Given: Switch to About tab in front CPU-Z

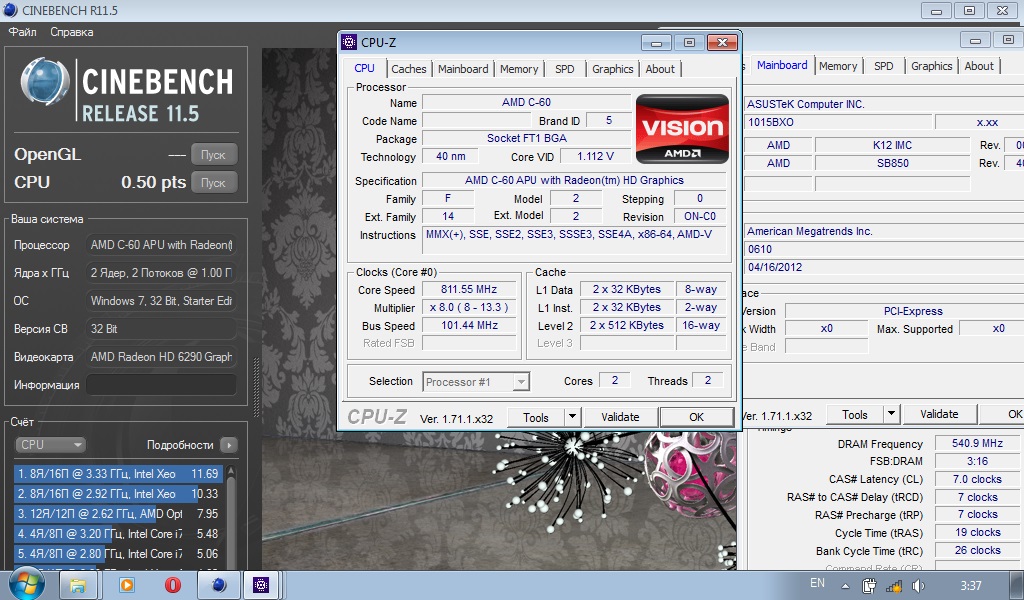Looking at the screenshot, I should tap(660, 69).
